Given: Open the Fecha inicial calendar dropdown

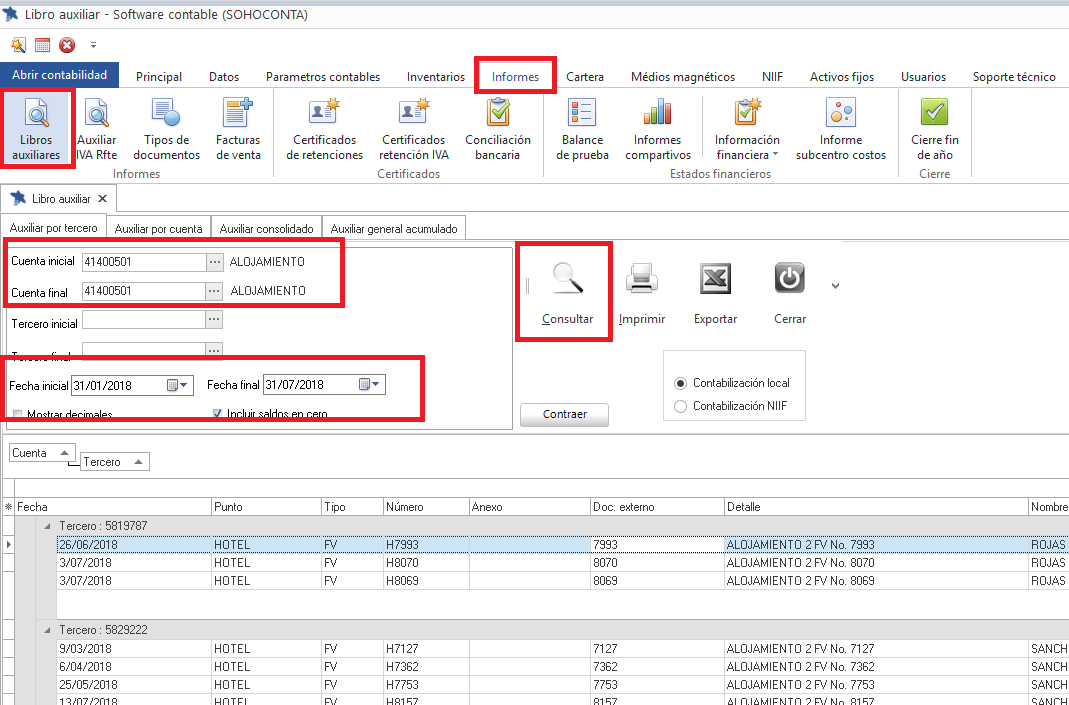Looking at the screenshot, I should pyautogui.click(x=177, y=385).
